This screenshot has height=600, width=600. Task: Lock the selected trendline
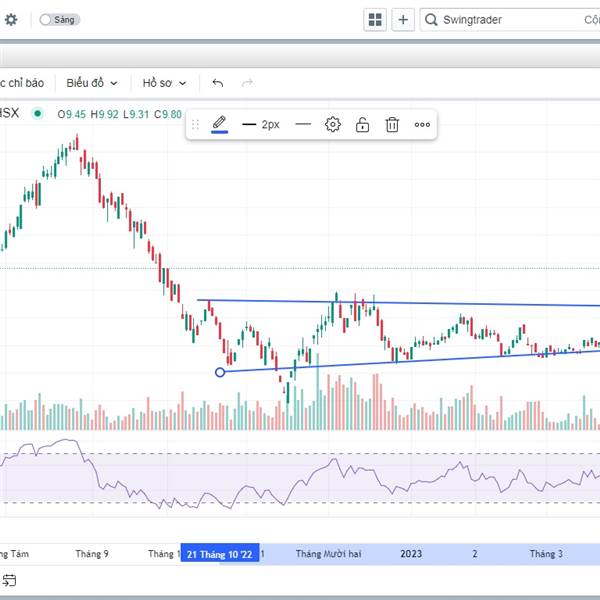[x=362, y=124]
